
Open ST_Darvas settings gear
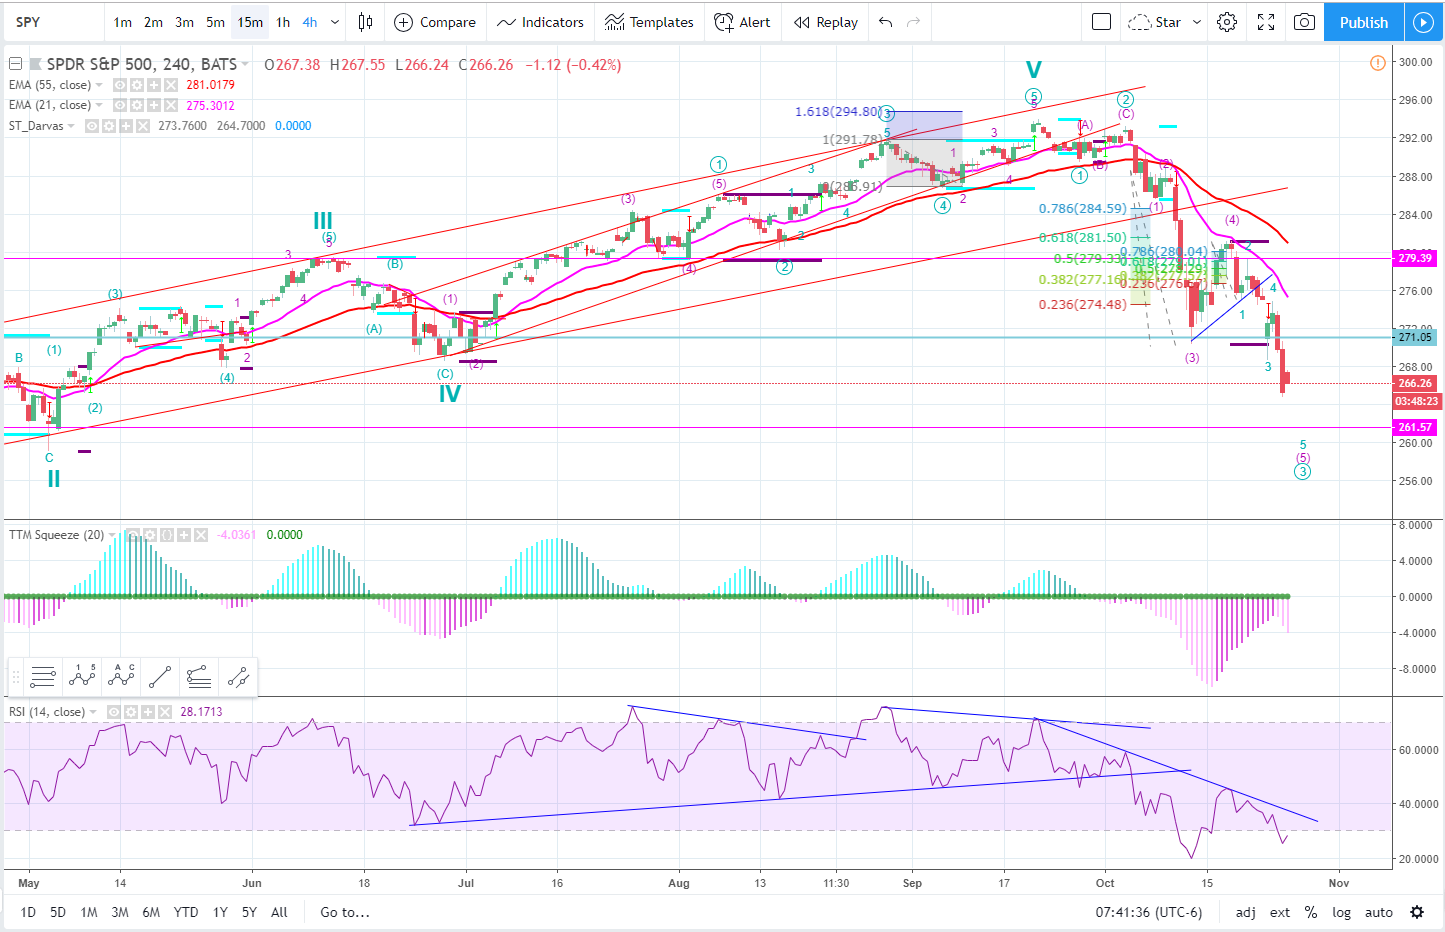coord(109,126)
